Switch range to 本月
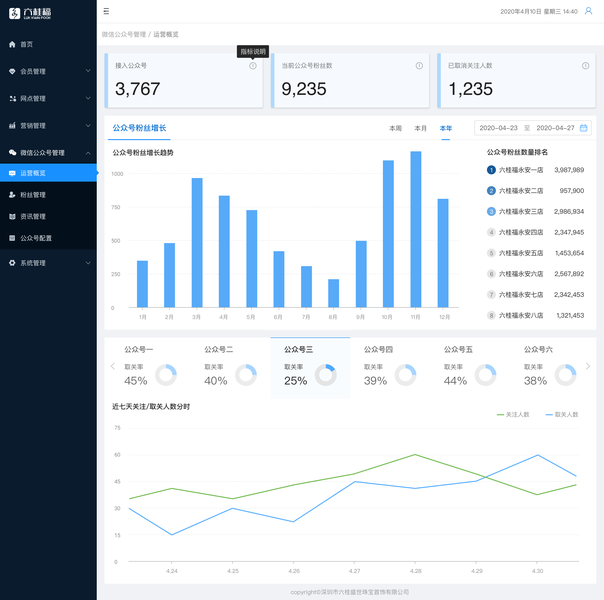Viewport: 604px width, 600px height. point(421,128)
